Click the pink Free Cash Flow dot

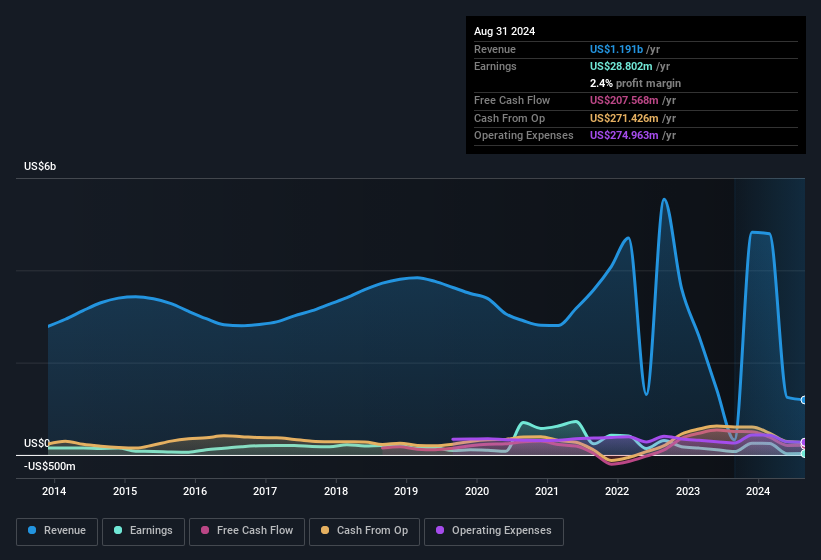205,530
